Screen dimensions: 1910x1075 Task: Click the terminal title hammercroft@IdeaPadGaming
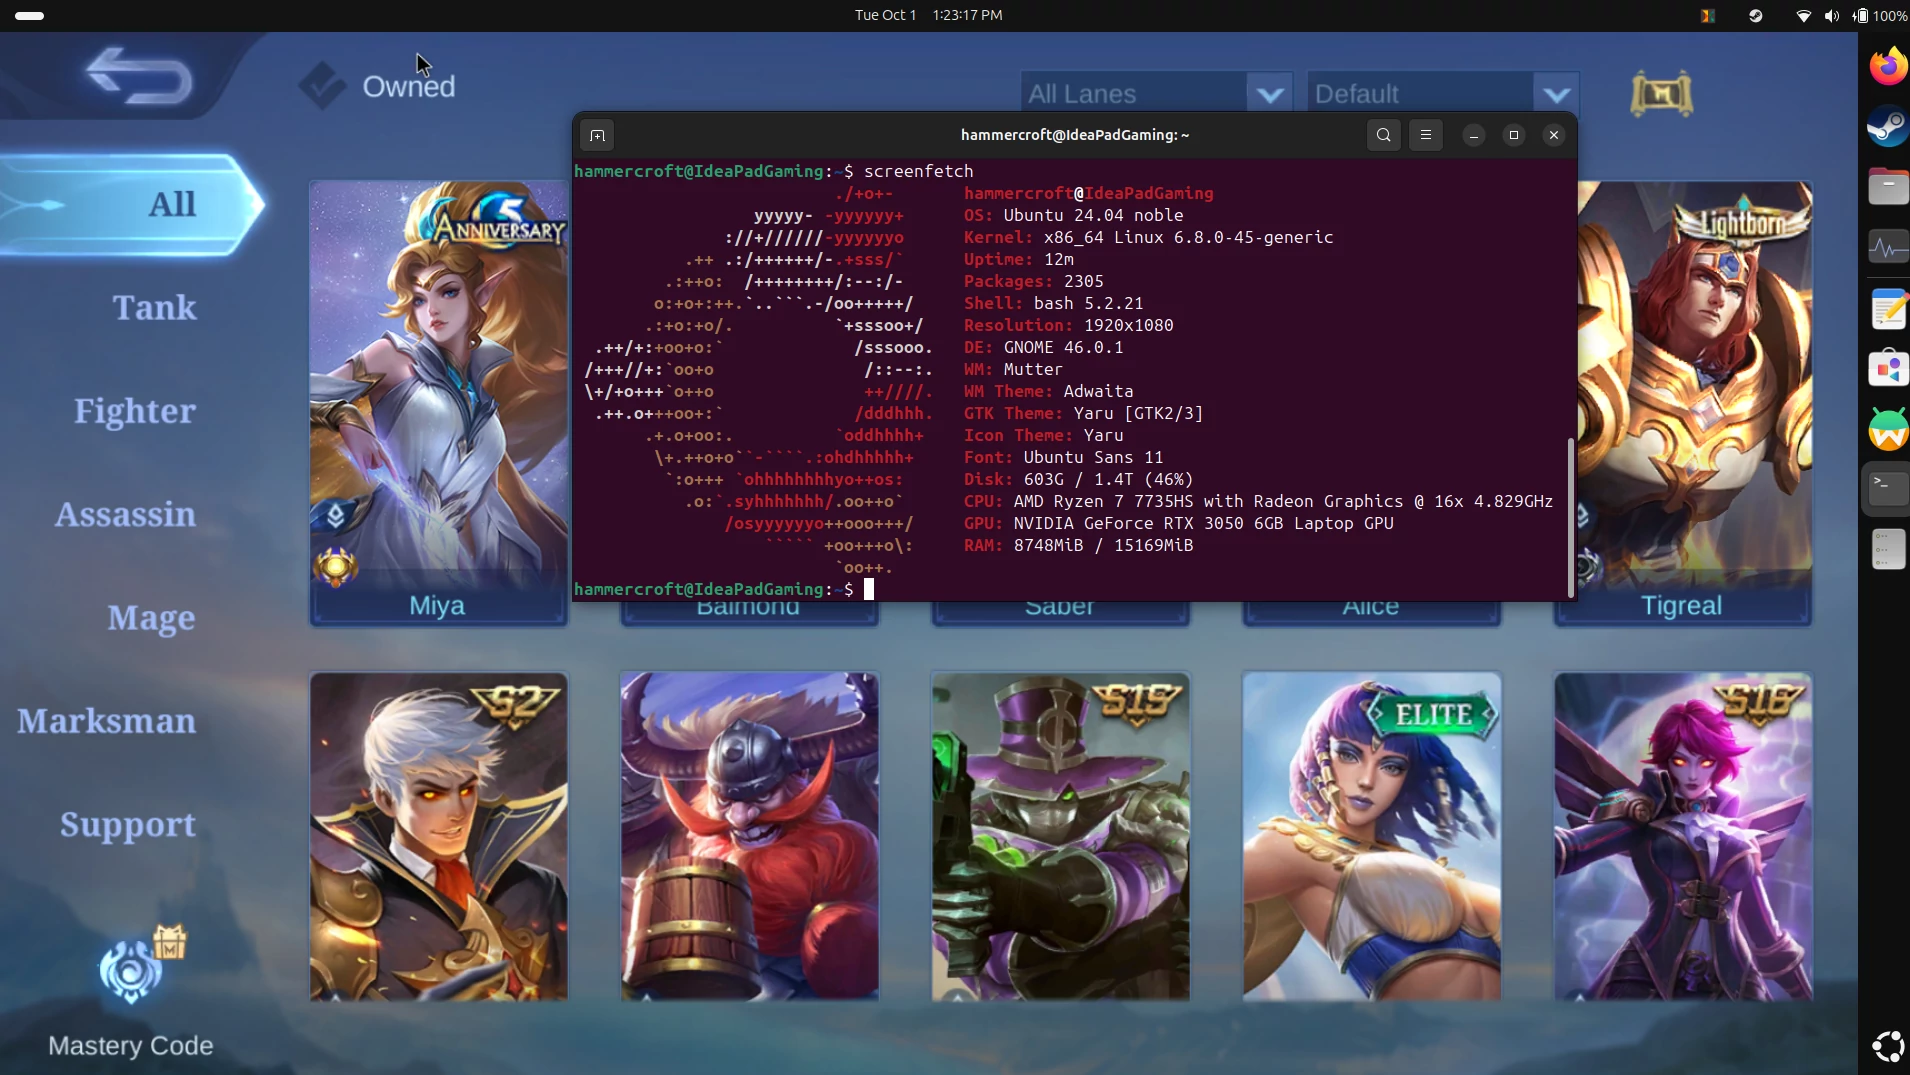(x=1075, y=135)
